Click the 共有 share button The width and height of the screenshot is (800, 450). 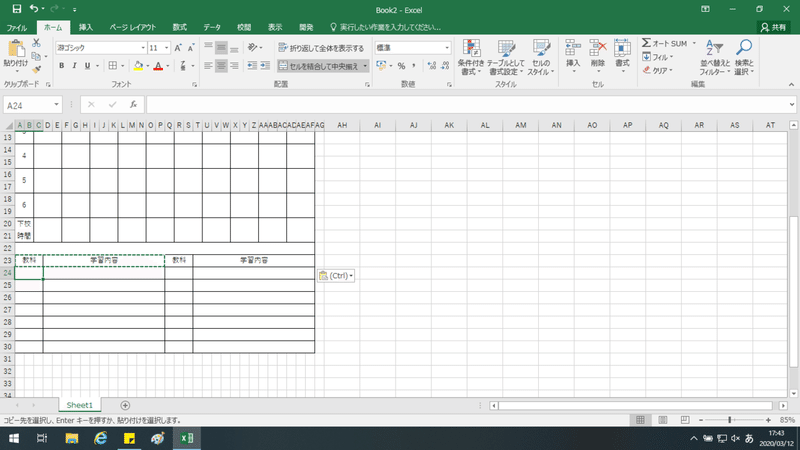773,28
